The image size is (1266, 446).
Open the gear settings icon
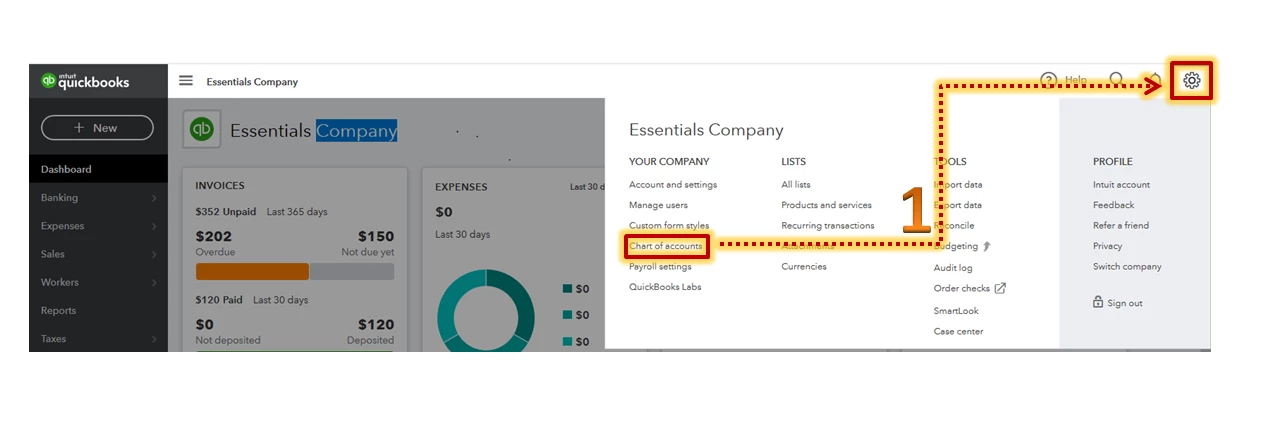pos(1191,81)
